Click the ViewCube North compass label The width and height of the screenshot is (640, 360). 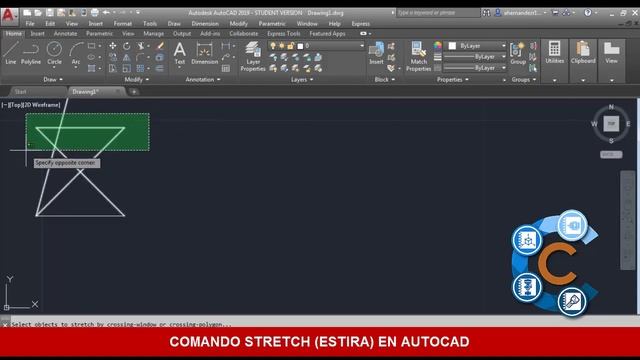tap(611, 107)
